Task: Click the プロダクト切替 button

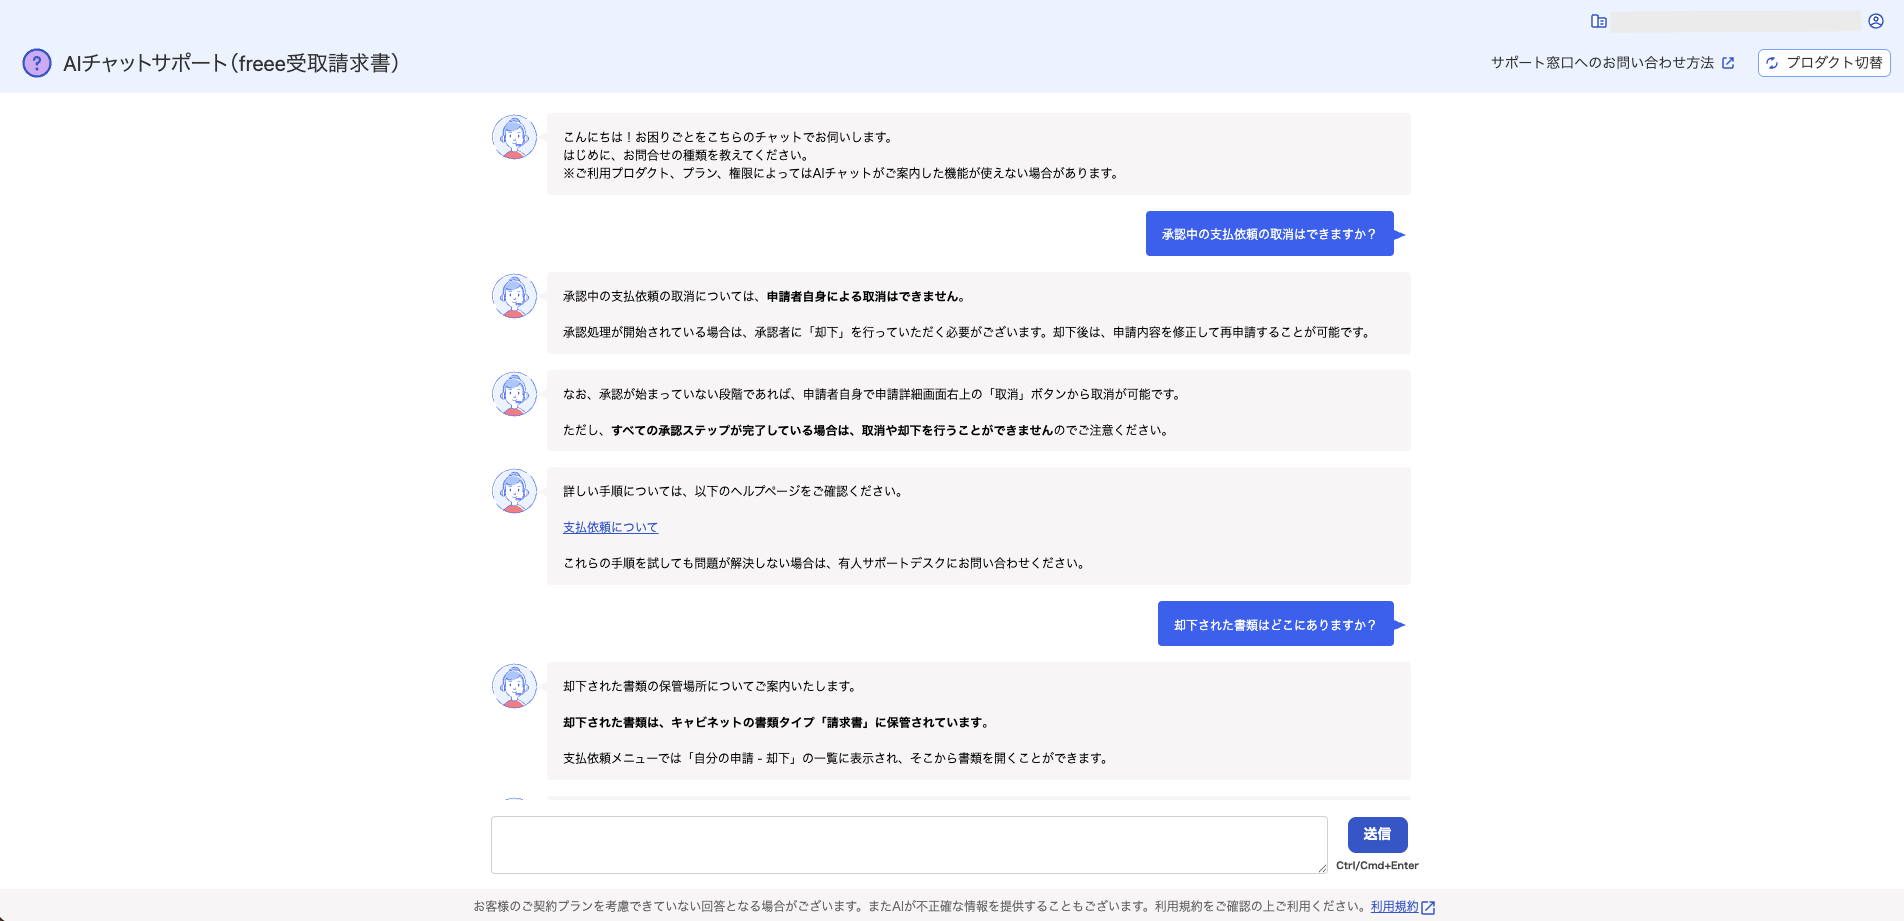Action: [1824, 63]
